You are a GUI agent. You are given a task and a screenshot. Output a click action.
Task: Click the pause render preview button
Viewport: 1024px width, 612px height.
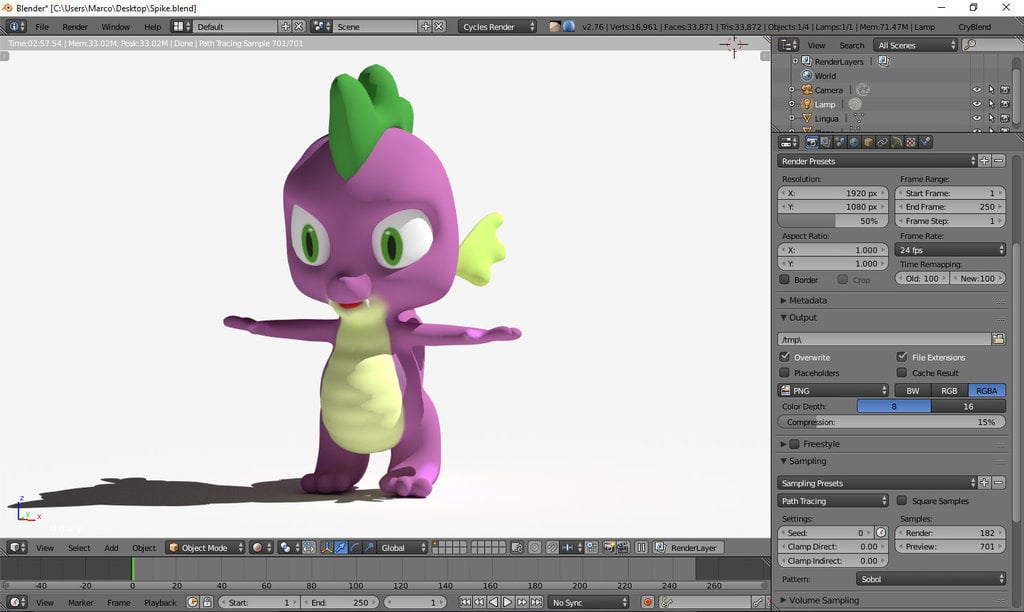coord(641,547)
